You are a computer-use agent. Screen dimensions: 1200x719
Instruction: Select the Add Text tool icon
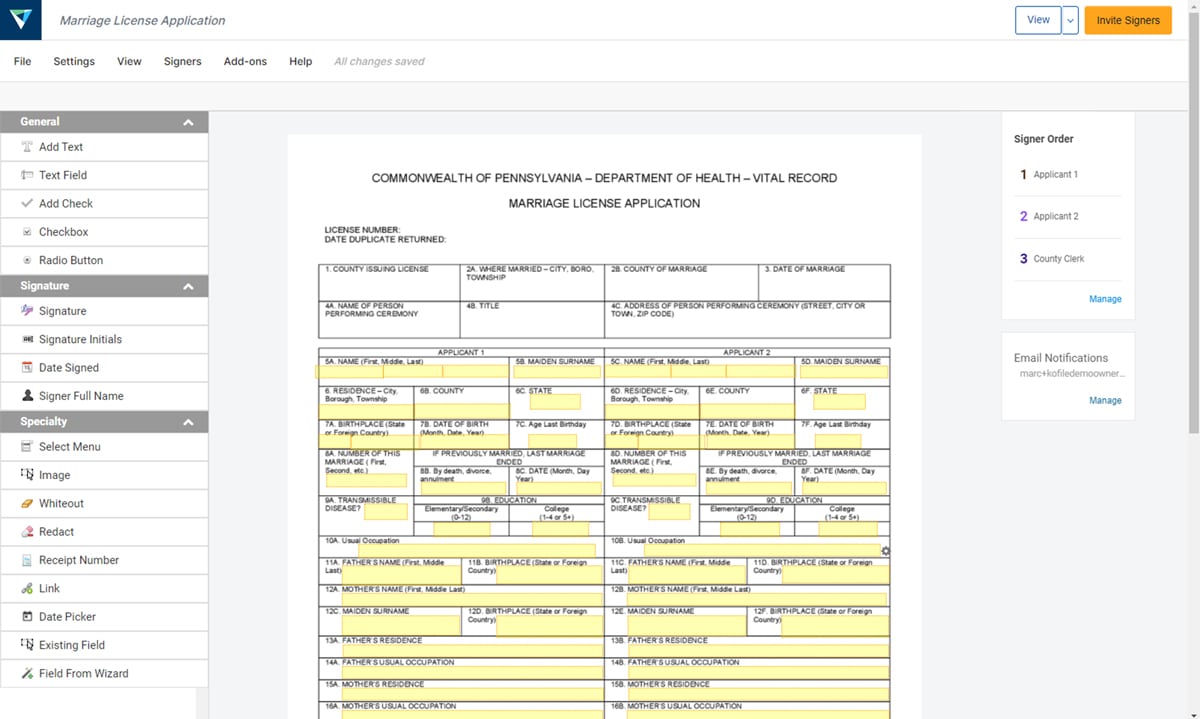pyautogui.click(x=27, y=147)
